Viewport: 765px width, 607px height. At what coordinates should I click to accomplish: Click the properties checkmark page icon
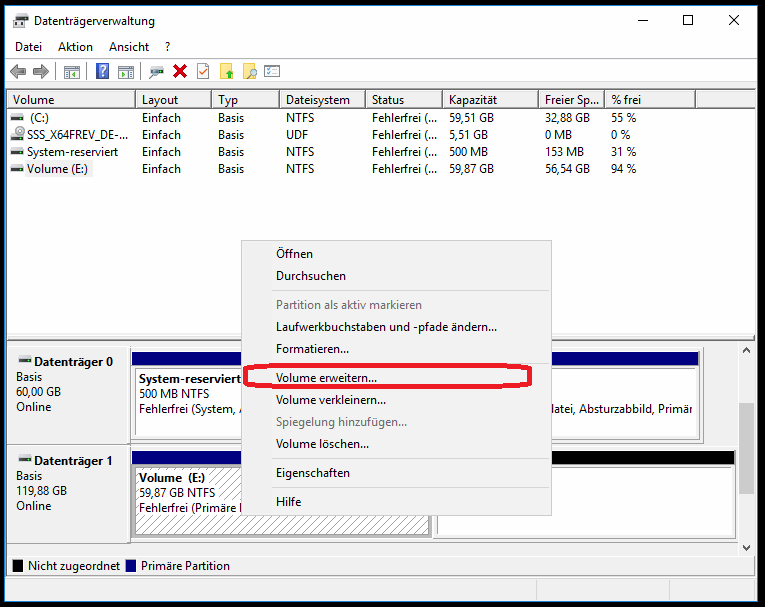coord(203,72)
